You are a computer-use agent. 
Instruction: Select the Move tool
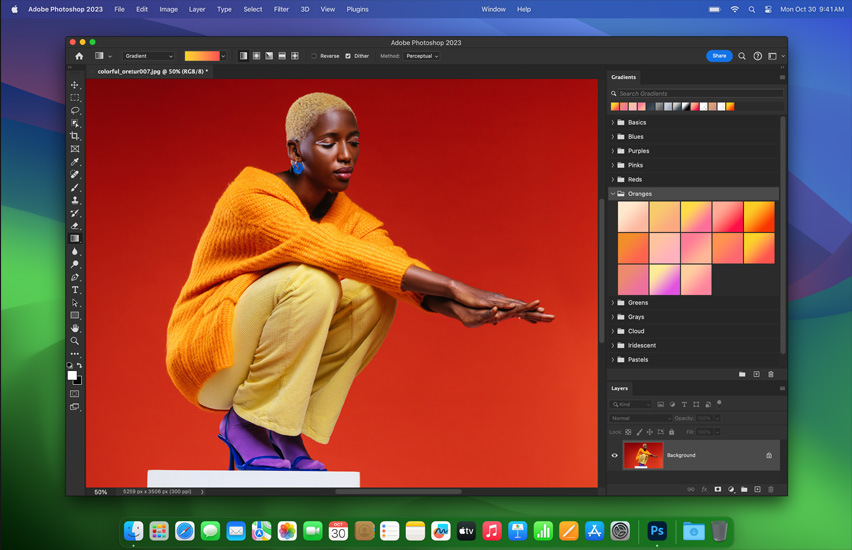tap(75, 85)
